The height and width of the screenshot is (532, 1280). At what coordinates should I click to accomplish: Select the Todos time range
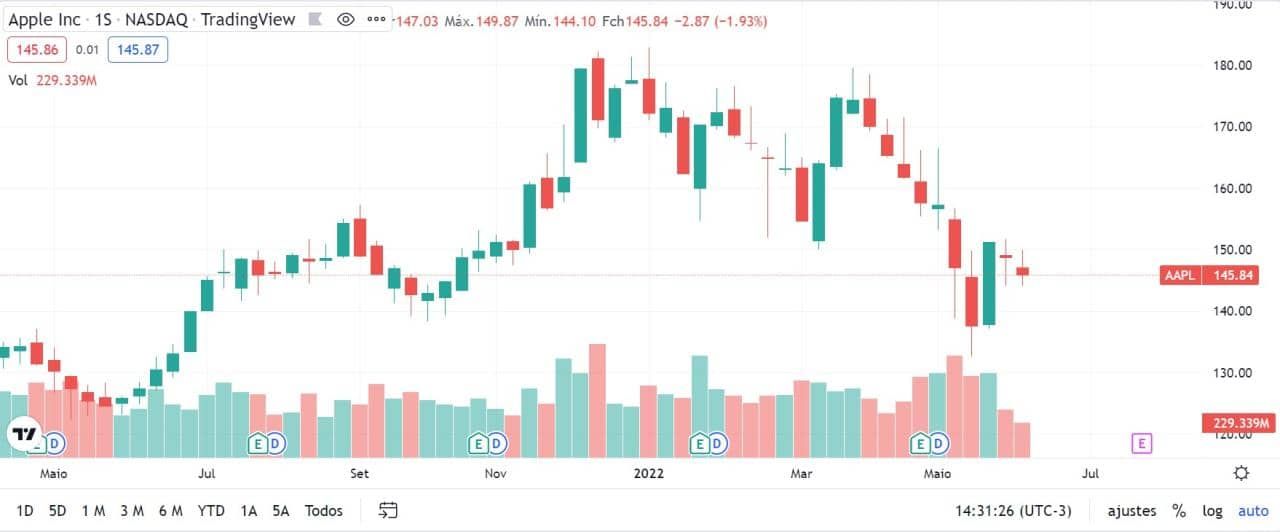click(324, 511)
